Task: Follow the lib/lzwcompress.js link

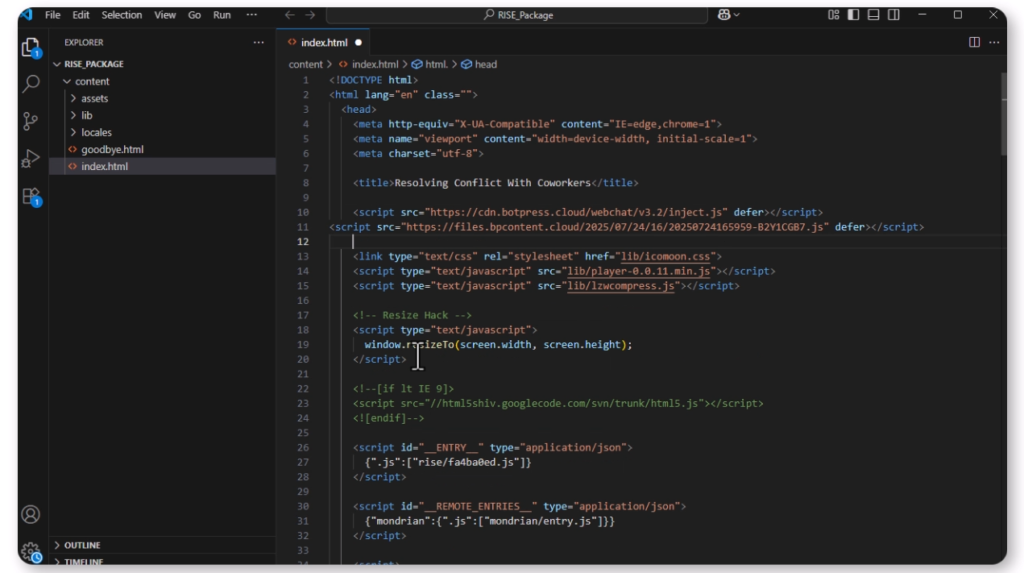Action: [620, 286]
